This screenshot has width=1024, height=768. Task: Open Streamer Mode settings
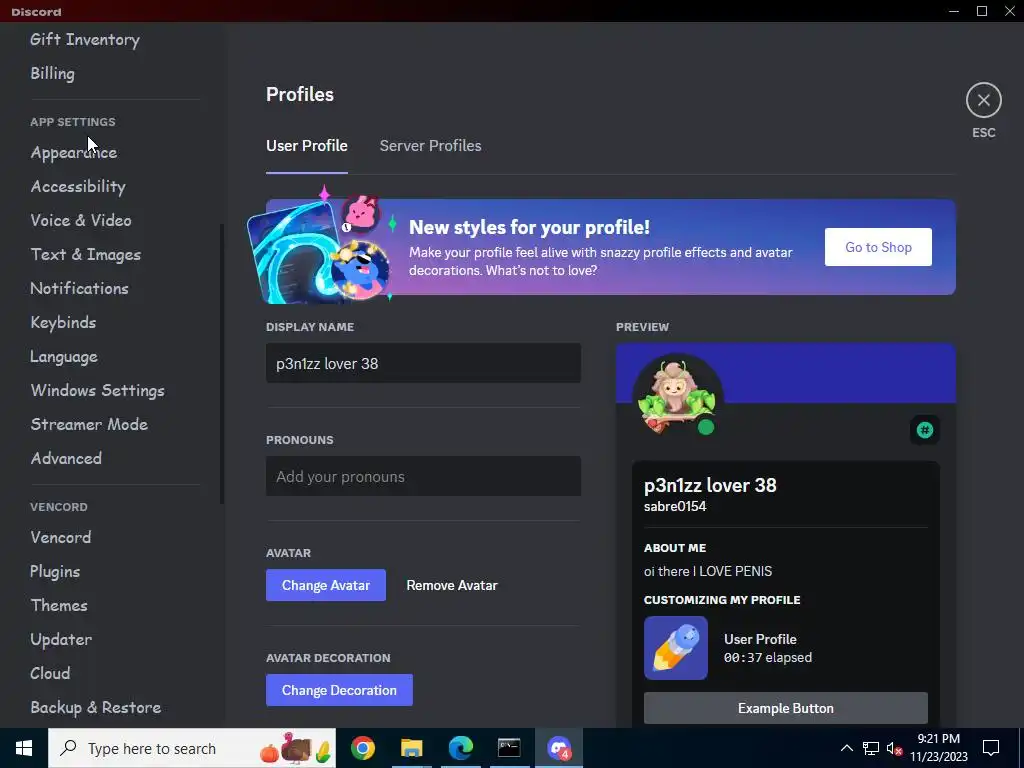tap(89, 424)
